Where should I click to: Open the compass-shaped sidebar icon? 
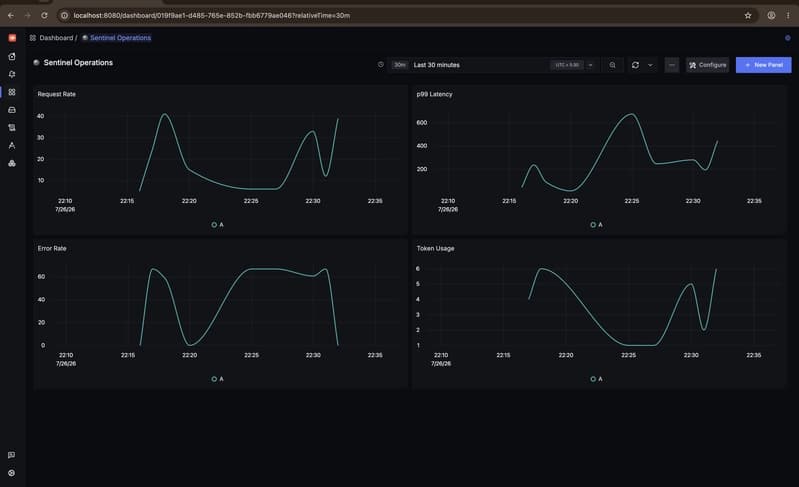point(12,146)
